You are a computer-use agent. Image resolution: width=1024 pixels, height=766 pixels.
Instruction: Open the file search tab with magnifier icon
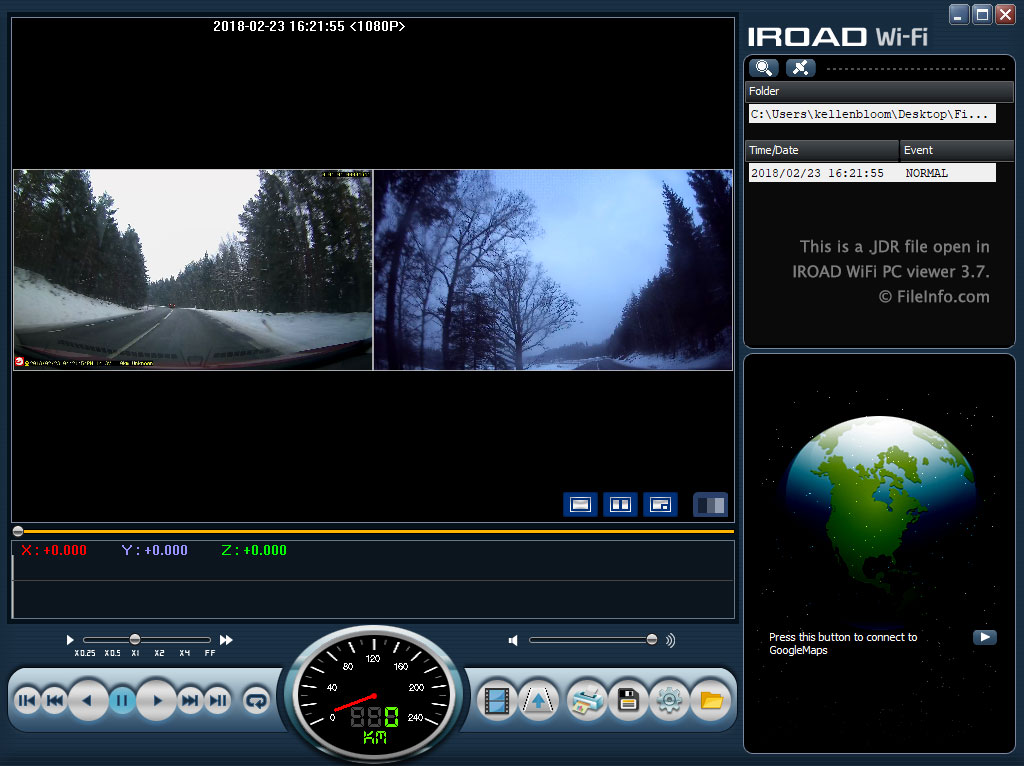(x=763, y=68)
